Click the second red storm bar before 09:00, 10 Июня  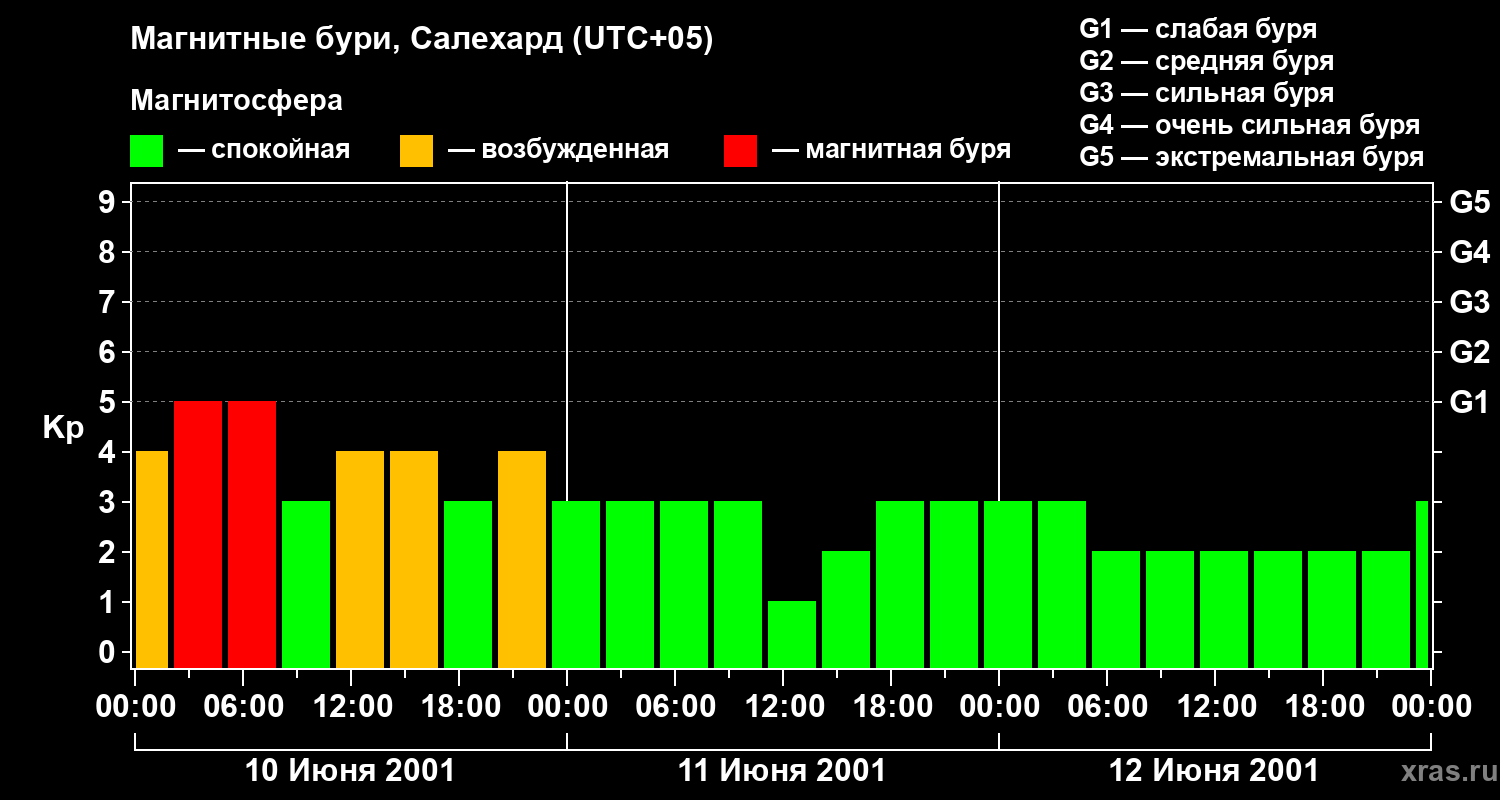coord(252,534)
